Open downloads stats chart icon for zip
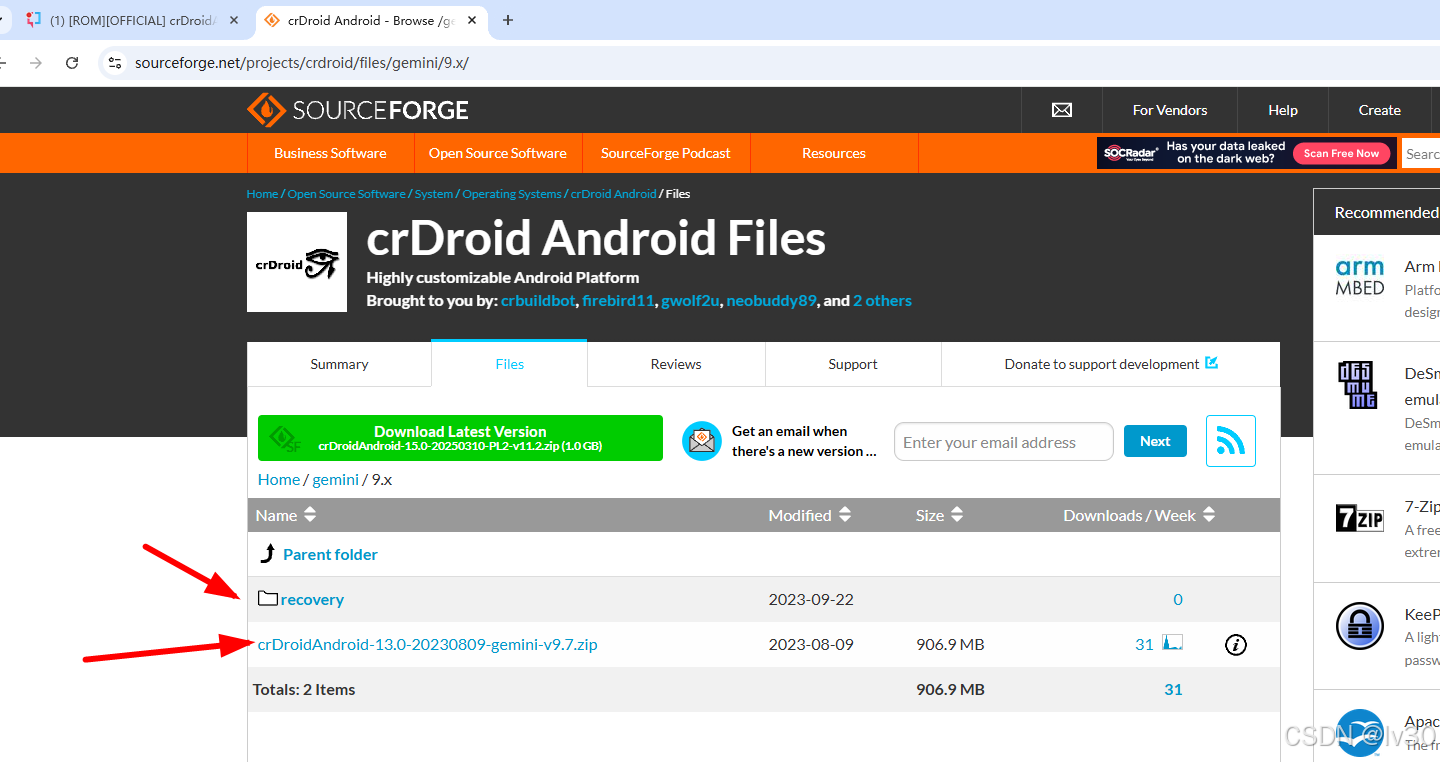 (x=1173, y=643)
